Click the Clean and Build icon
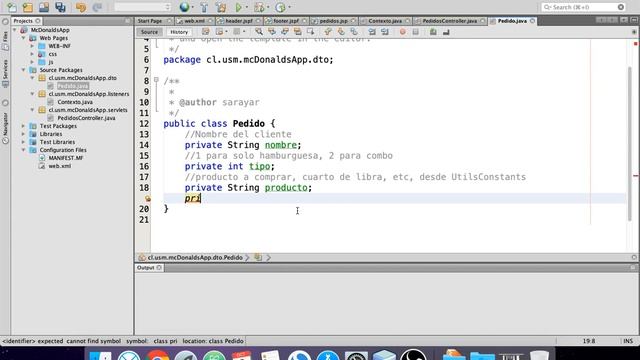Image resolution: width=640 pixels, height=360 pixels. 221,7
